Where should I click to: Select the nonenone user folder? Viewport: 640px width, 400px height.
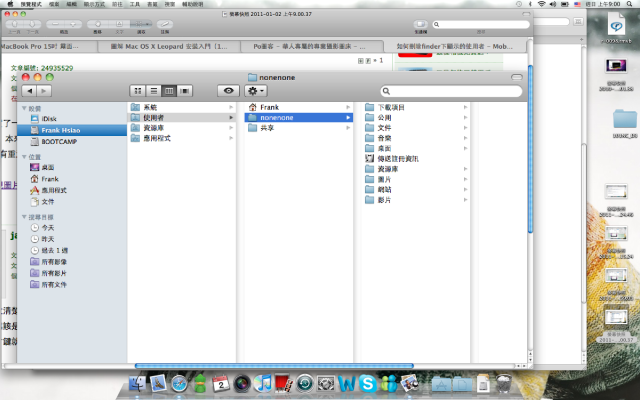[x=299, y=118]
